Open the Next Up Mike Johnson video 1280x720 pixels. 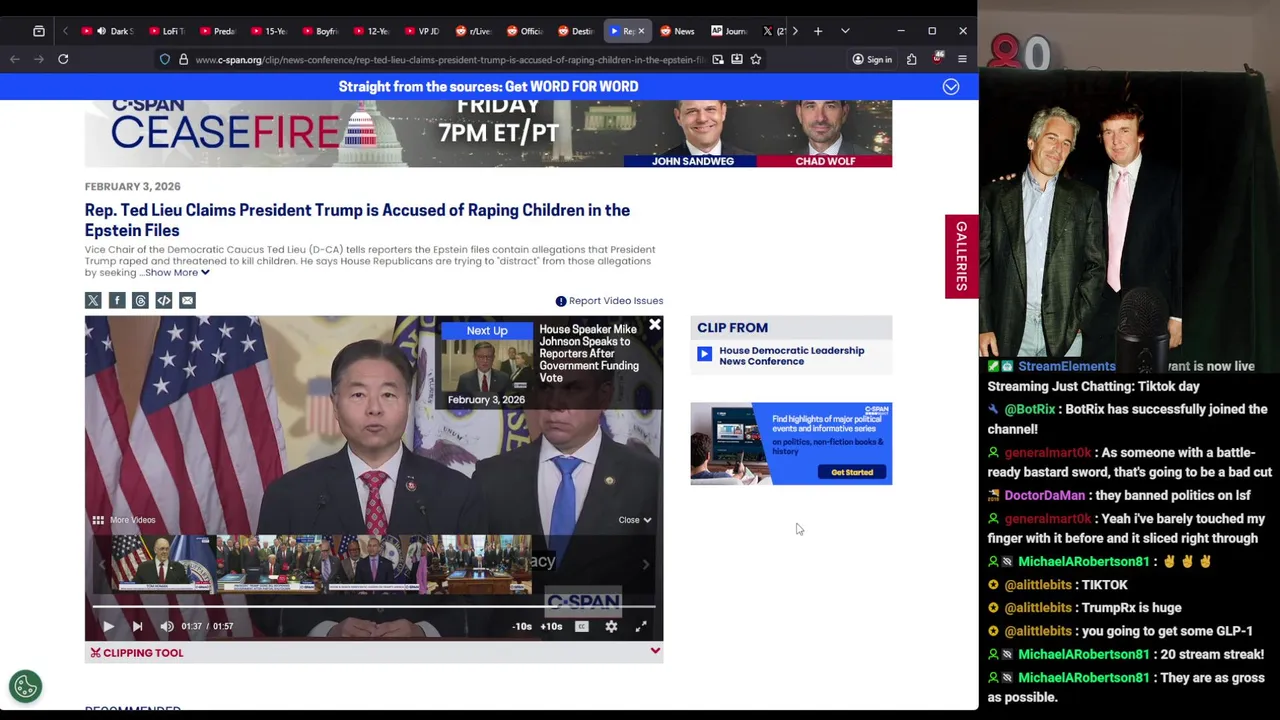click(547, 366)
